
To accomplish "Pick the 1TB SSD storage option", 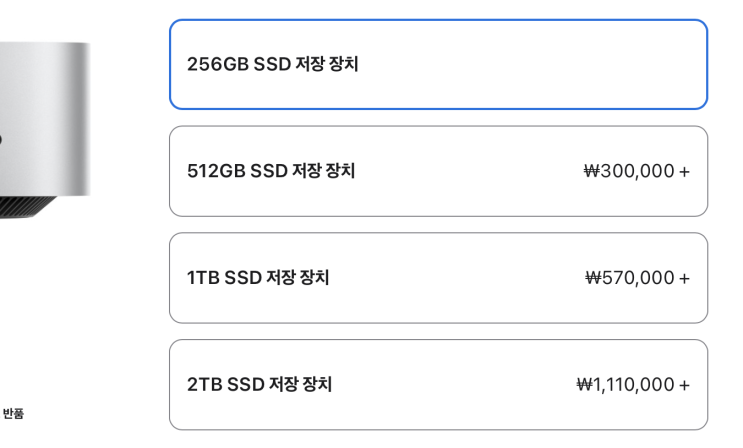I will pos(438,278).
